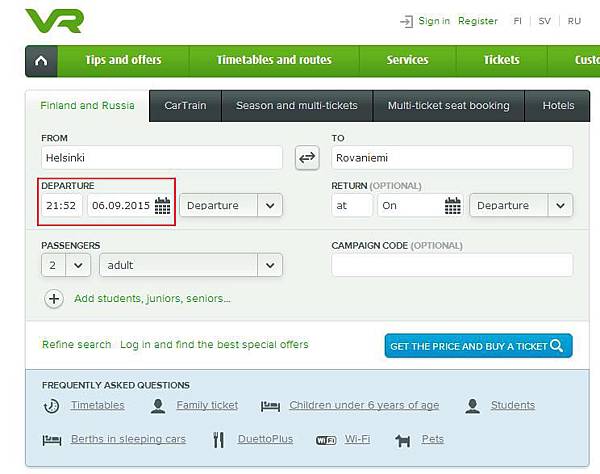Screen dimensions: 600x474
Task: Open Children under 6 years of age link
Action: click(364, 406)
